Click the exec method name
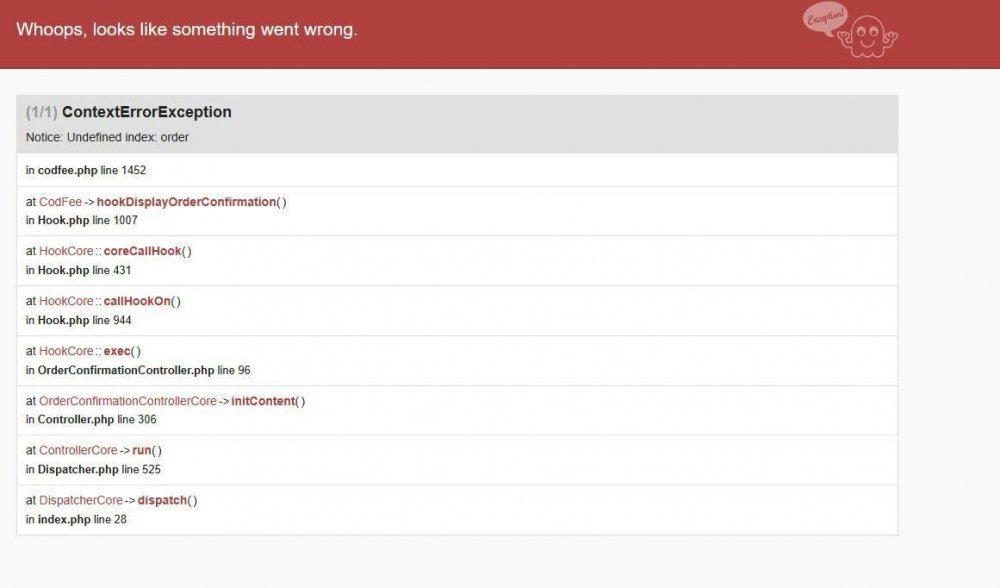This screenshot has width=1000, height=588. click(117, 351)
